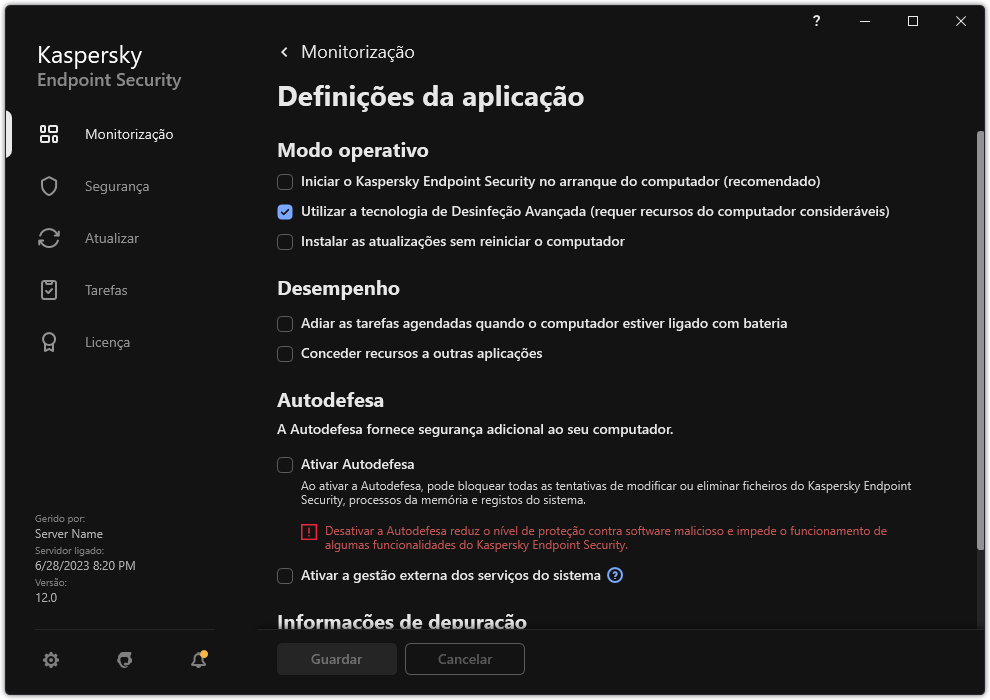This screenshot has height=700, width=990.
Task: Disable Advanced Disinfection technology
Action: pos(285,212)
